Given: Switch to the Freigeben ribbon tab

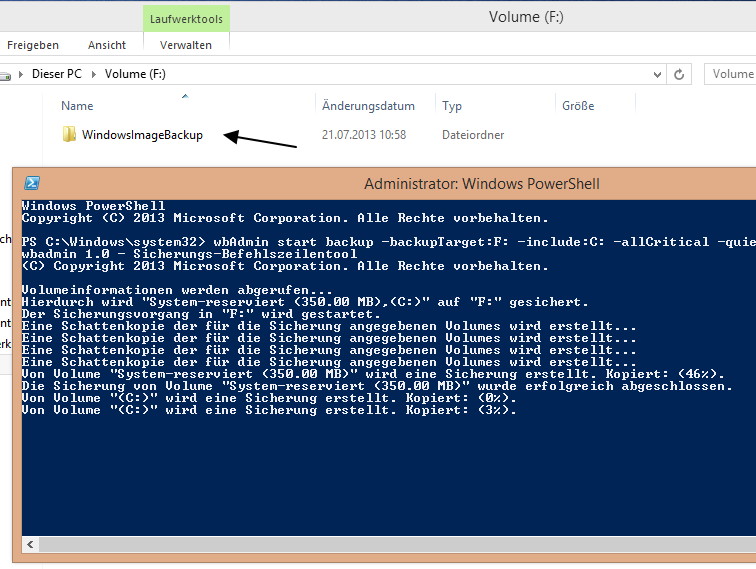Looking at the screenshot, I should click(x=33, y=45).
